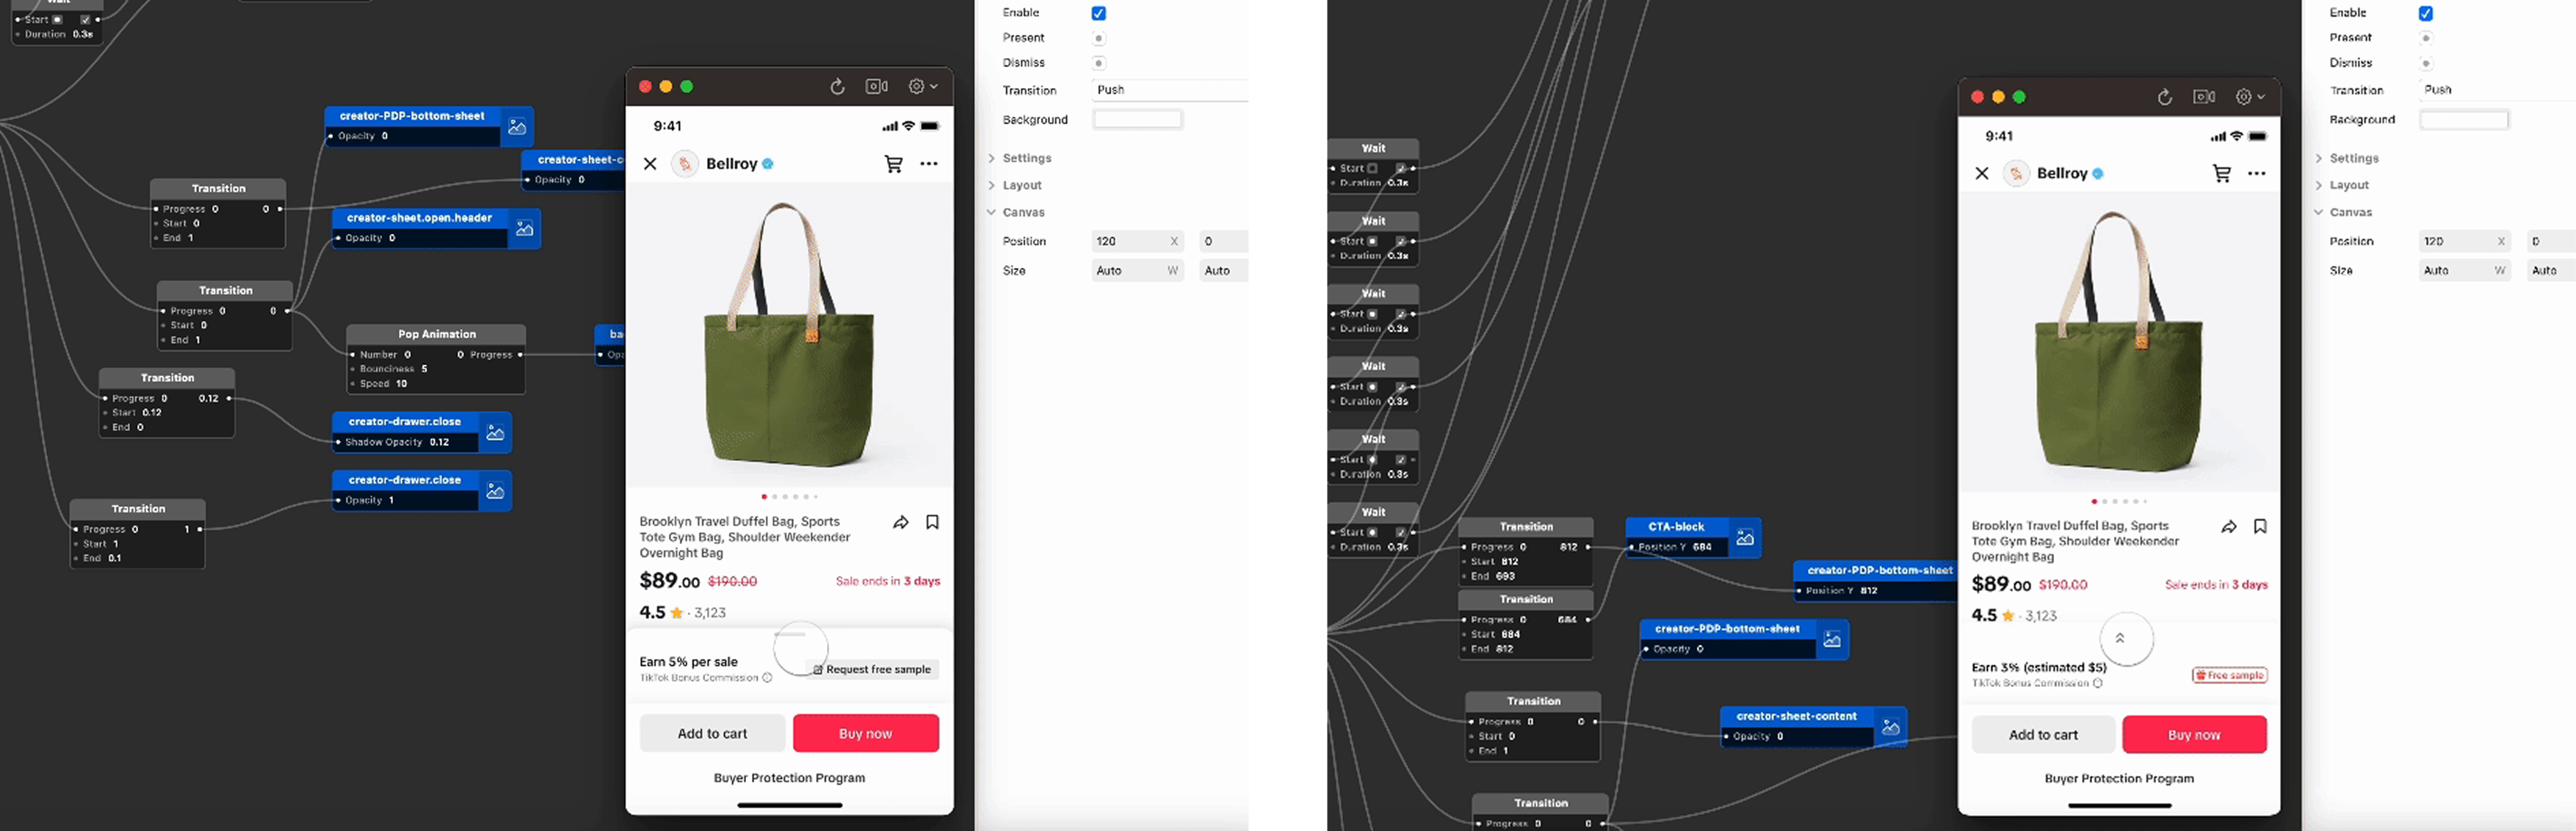This screenshot has height=831, width=2576.
Task: Tap Request free sample button
Action: [x=872, y=669]
